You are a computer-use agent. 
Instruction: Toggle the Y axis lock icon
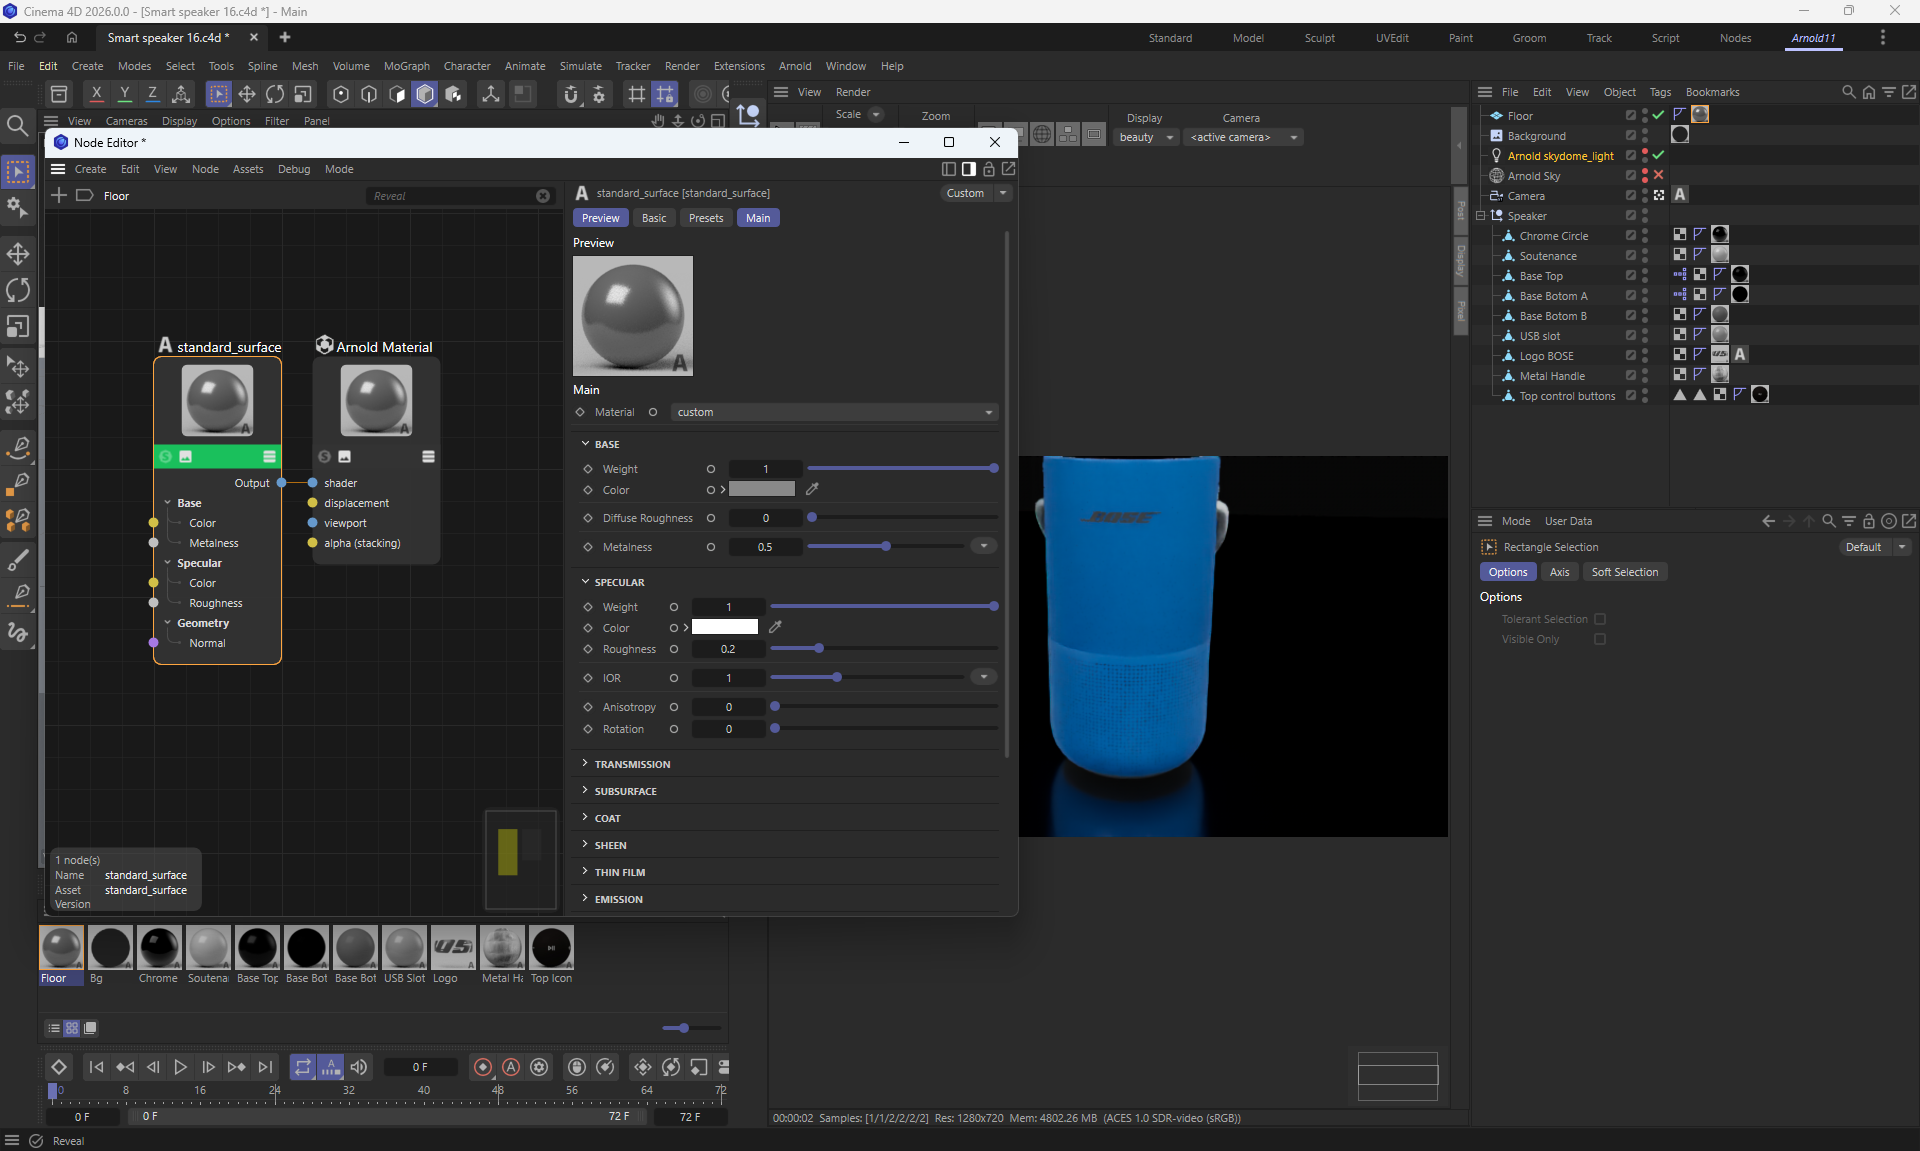124,94
